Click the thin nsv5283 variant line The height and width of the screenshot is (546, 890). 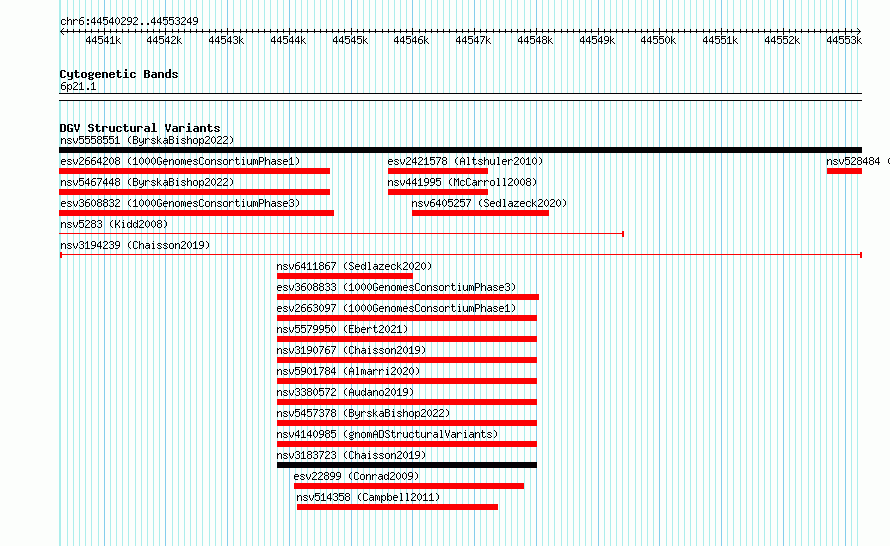(x=342, y=234)
